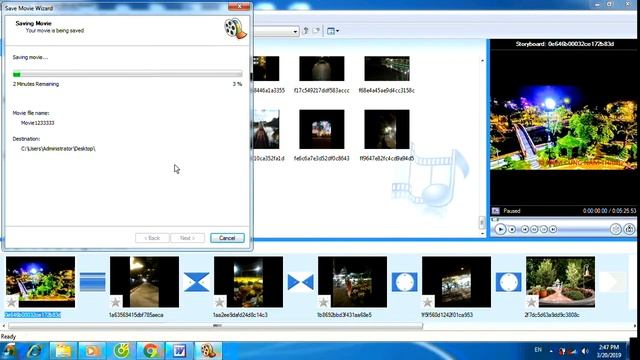The height and width of the screenshot is (360, 640).
Task: Select the partly hidden clip ending in 8446a1a3355
Action: coord(266,69)
